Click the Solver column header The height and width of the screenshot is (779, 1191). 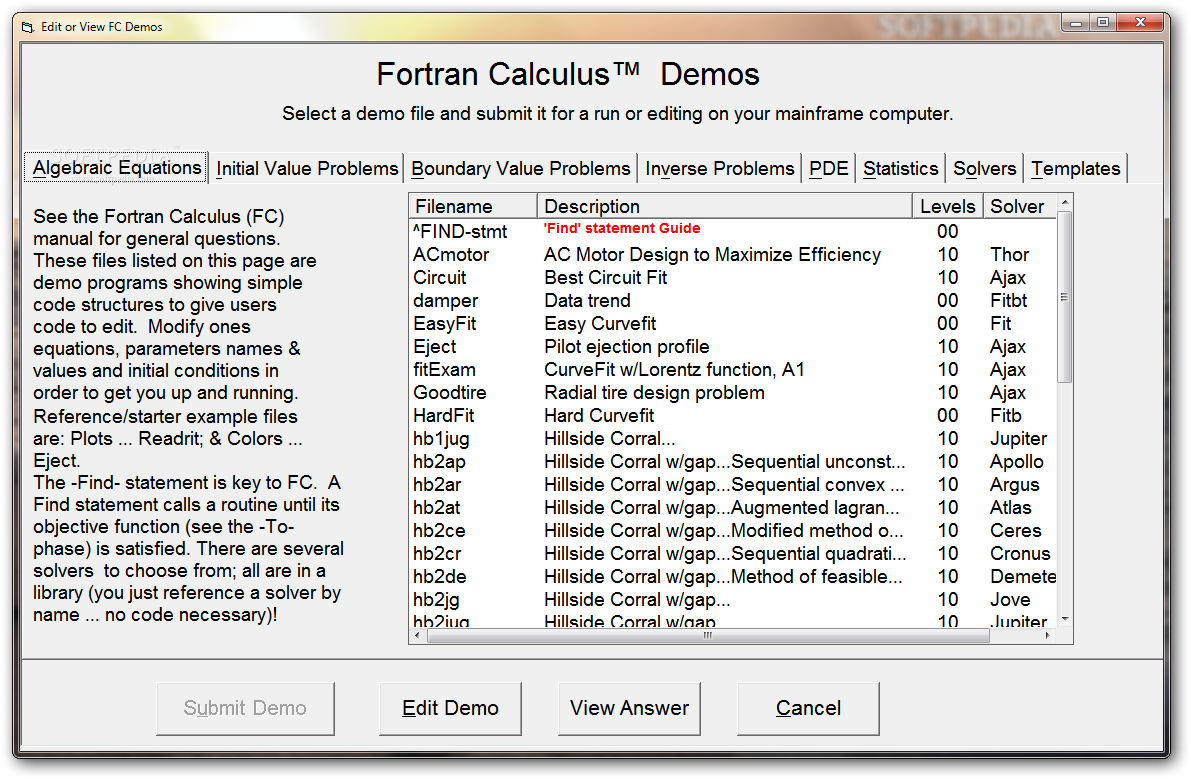[x=1019, y=207]
